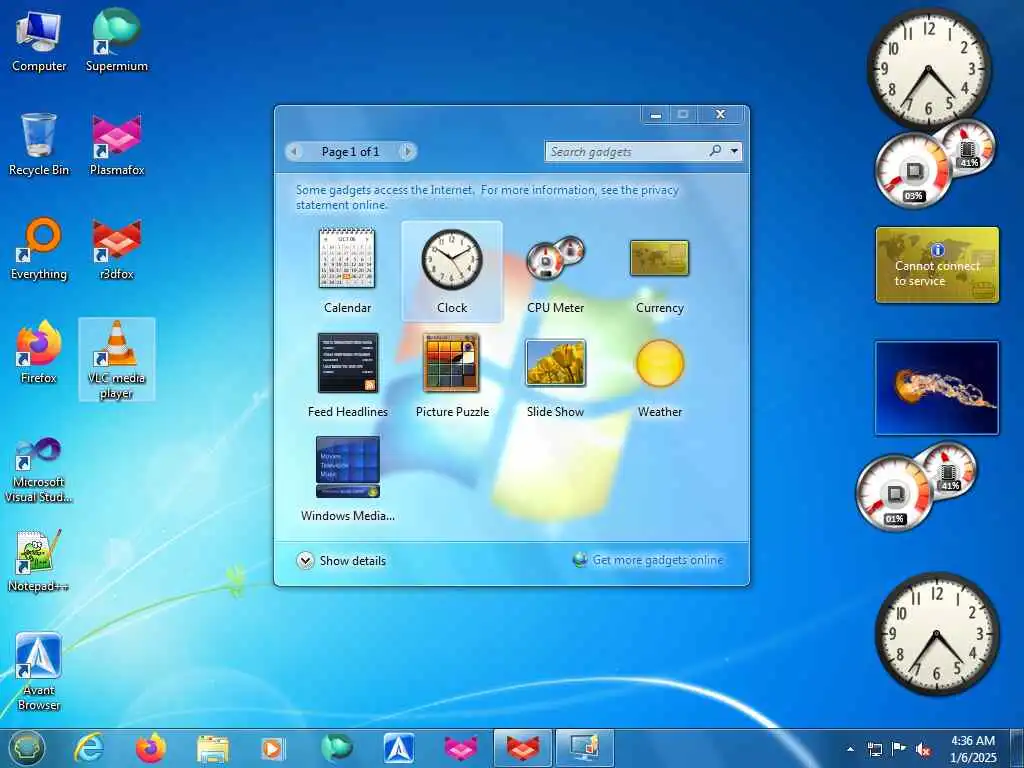This screenshot has height=768, width=1024.
Task: Select the Feed Headlines gadget
Action: [347, 376]
